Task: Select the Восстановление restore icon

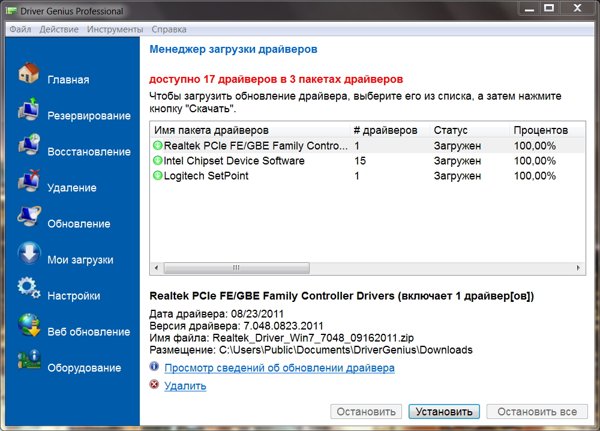Action: tap(29, 145)
